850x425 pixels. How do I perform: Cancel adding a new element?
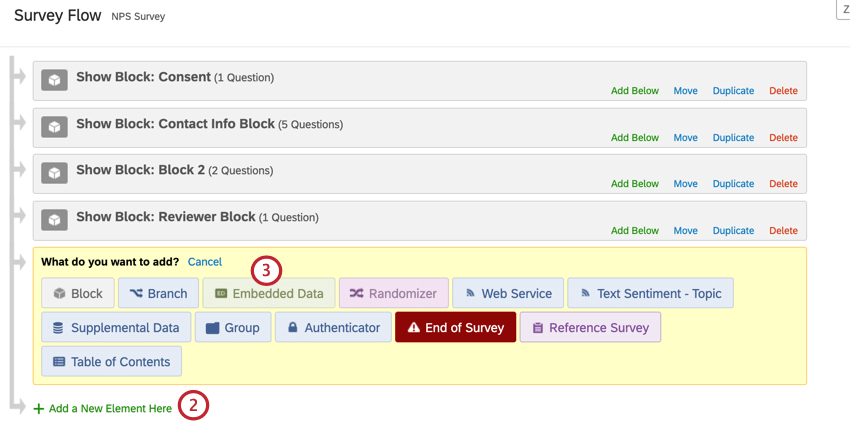[x=205, y=262]
